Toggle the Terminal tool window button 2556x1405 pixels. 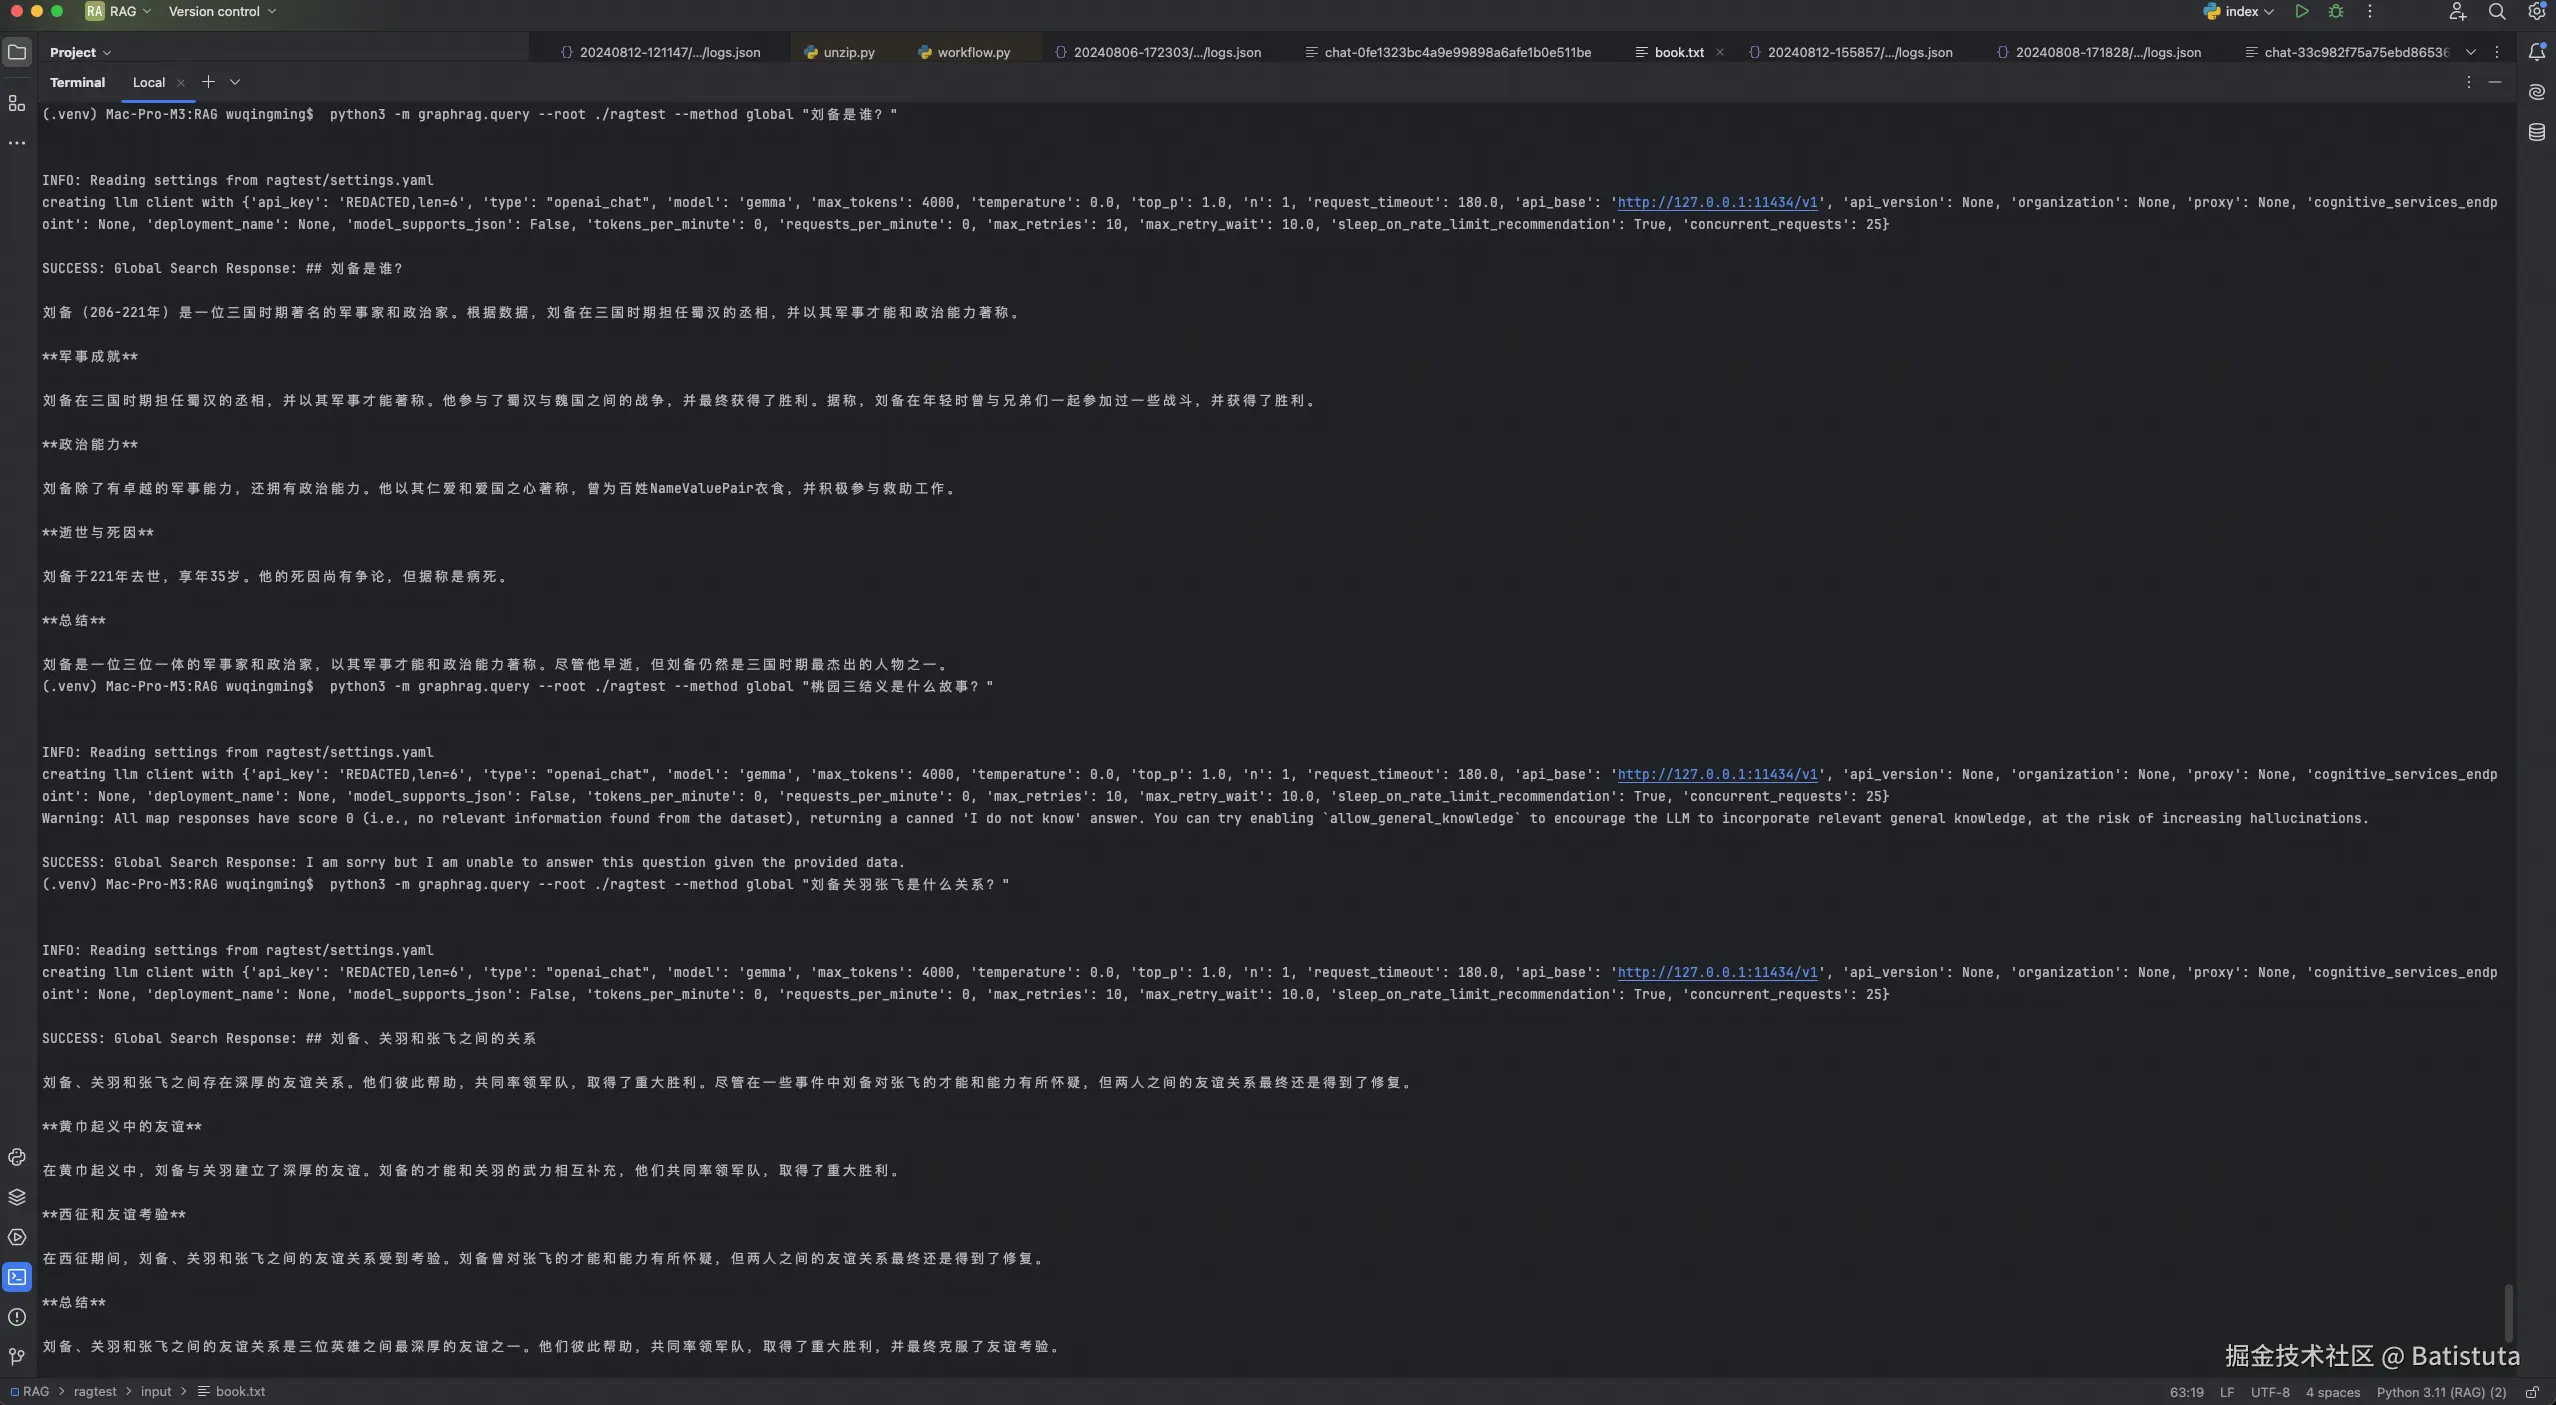17,1277
